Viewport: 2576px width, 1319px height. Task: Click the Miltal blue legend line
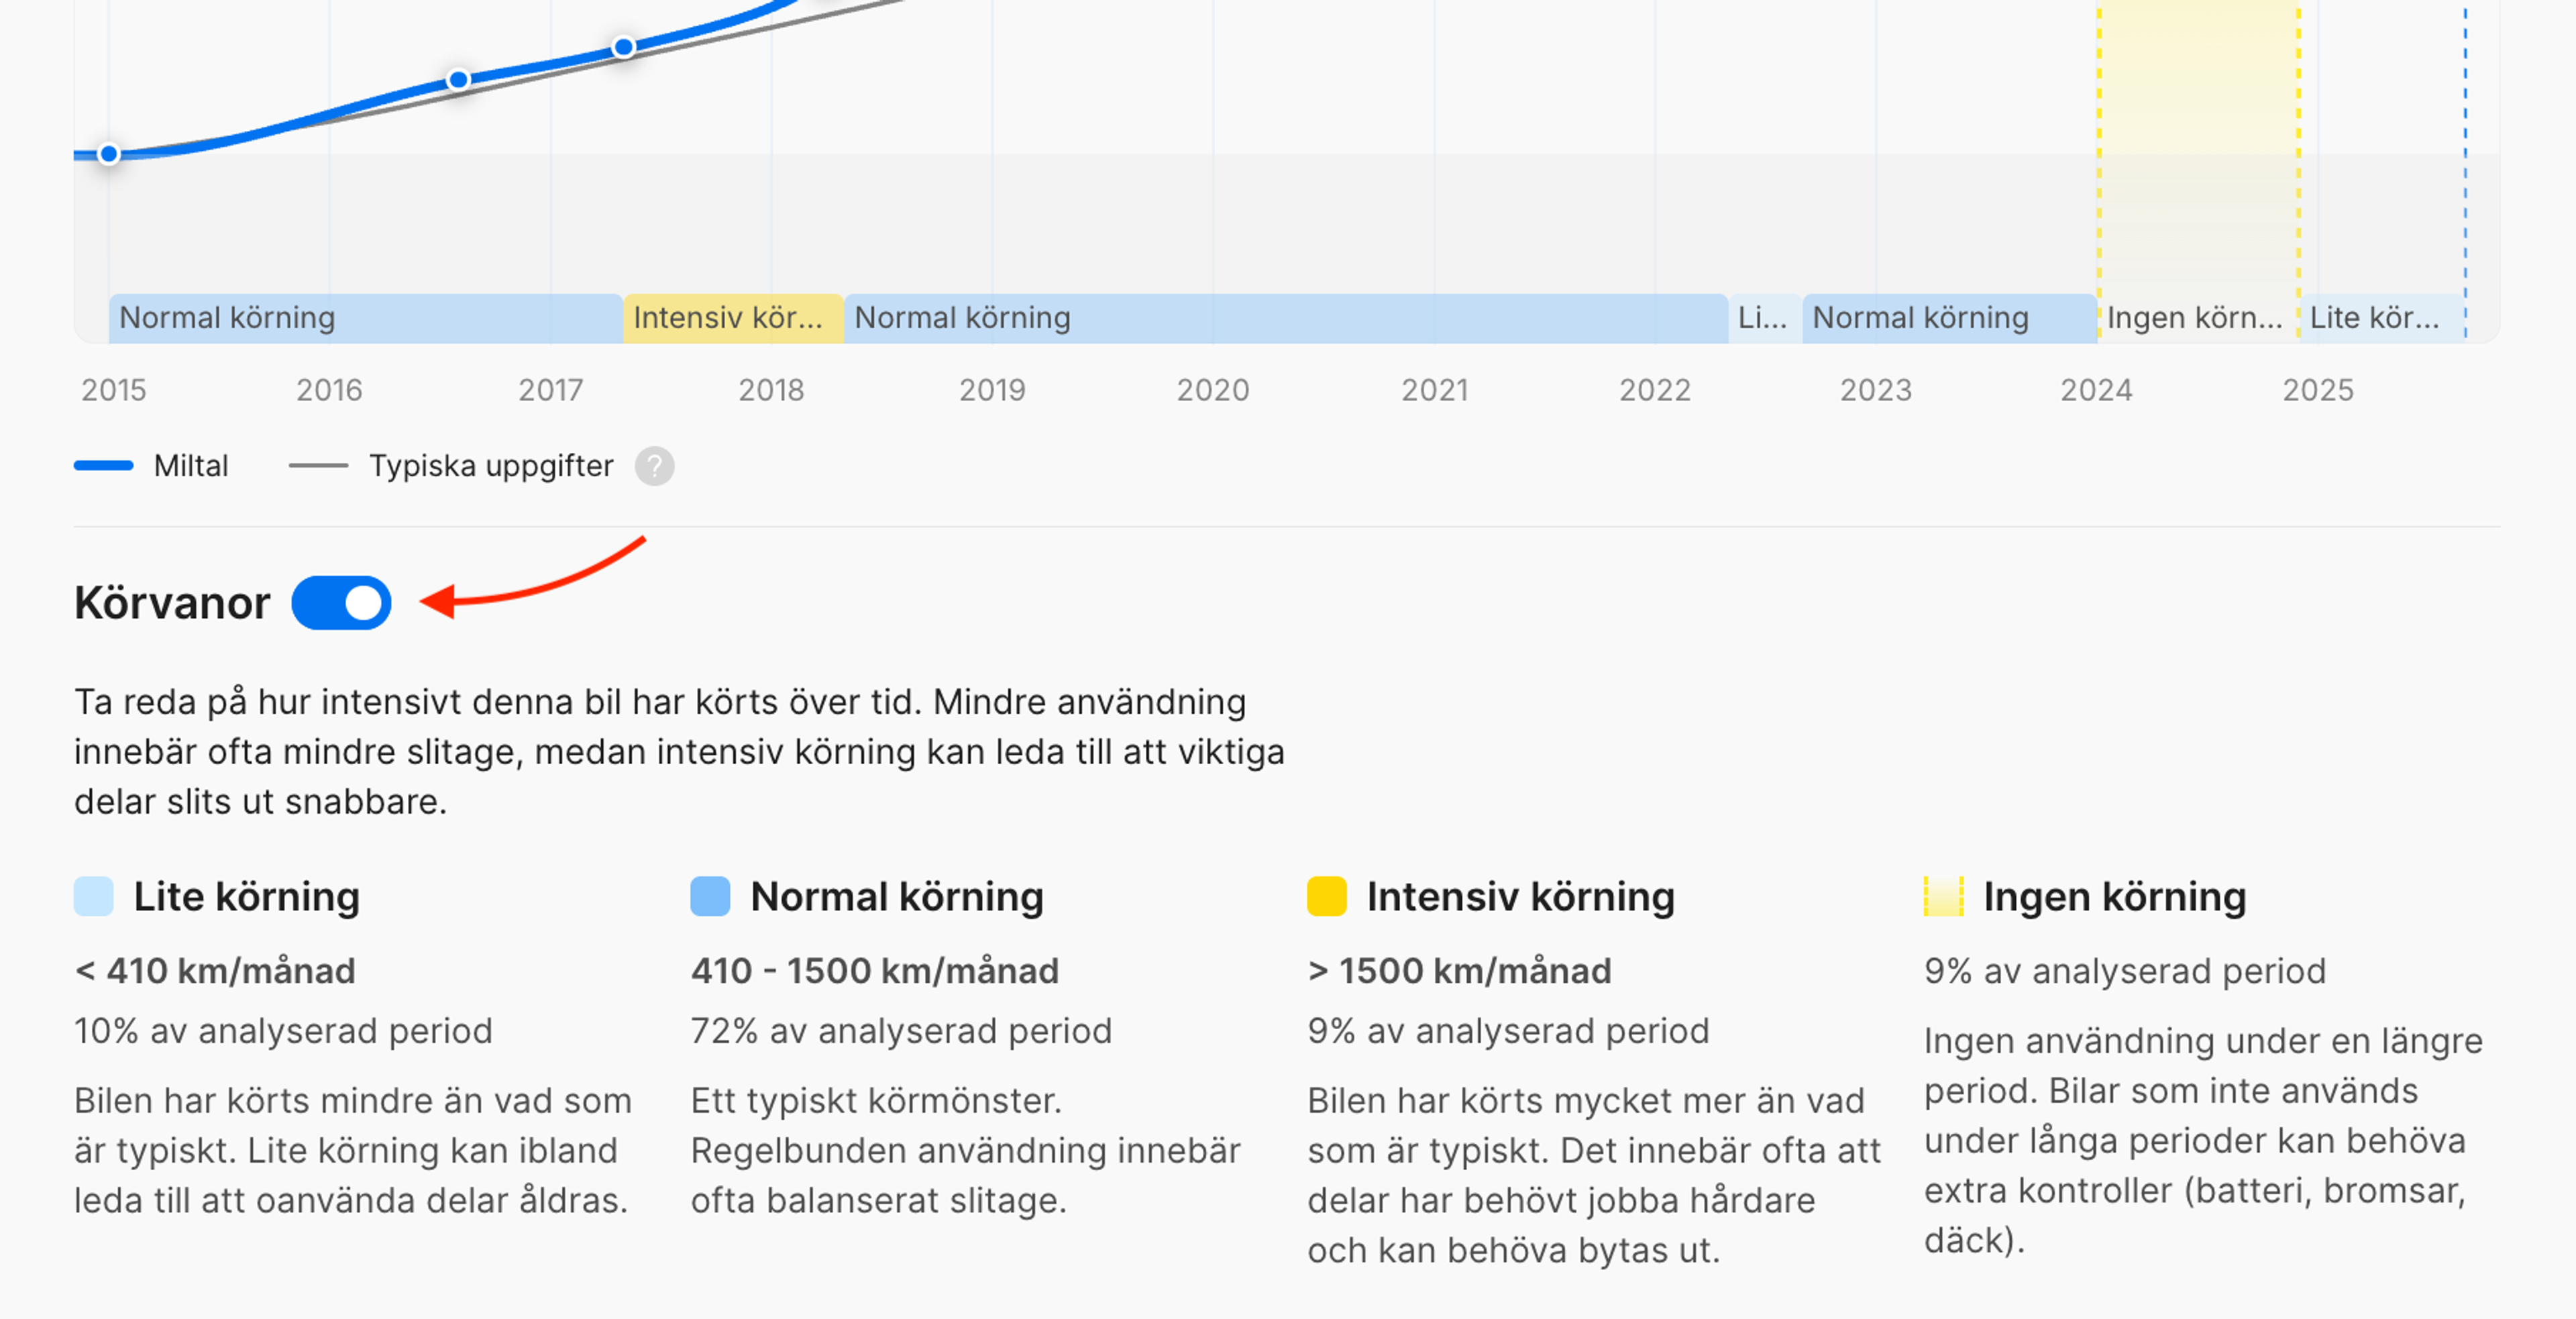(104, 466)
